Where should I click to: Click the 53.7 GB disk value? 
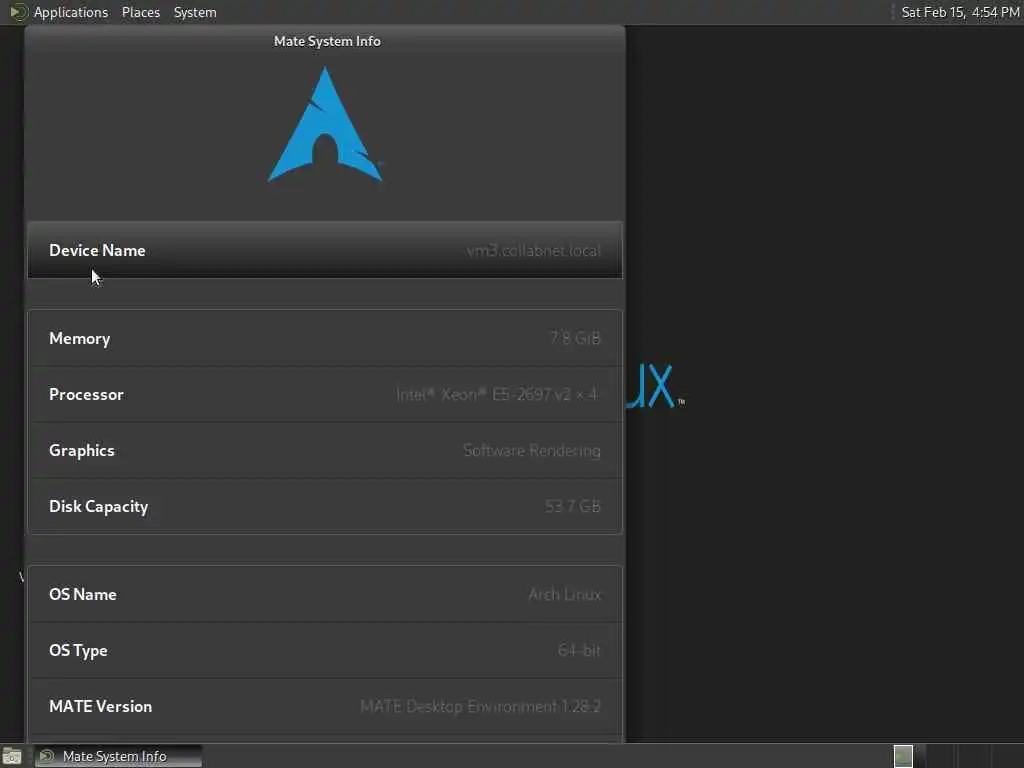[573, 506]
